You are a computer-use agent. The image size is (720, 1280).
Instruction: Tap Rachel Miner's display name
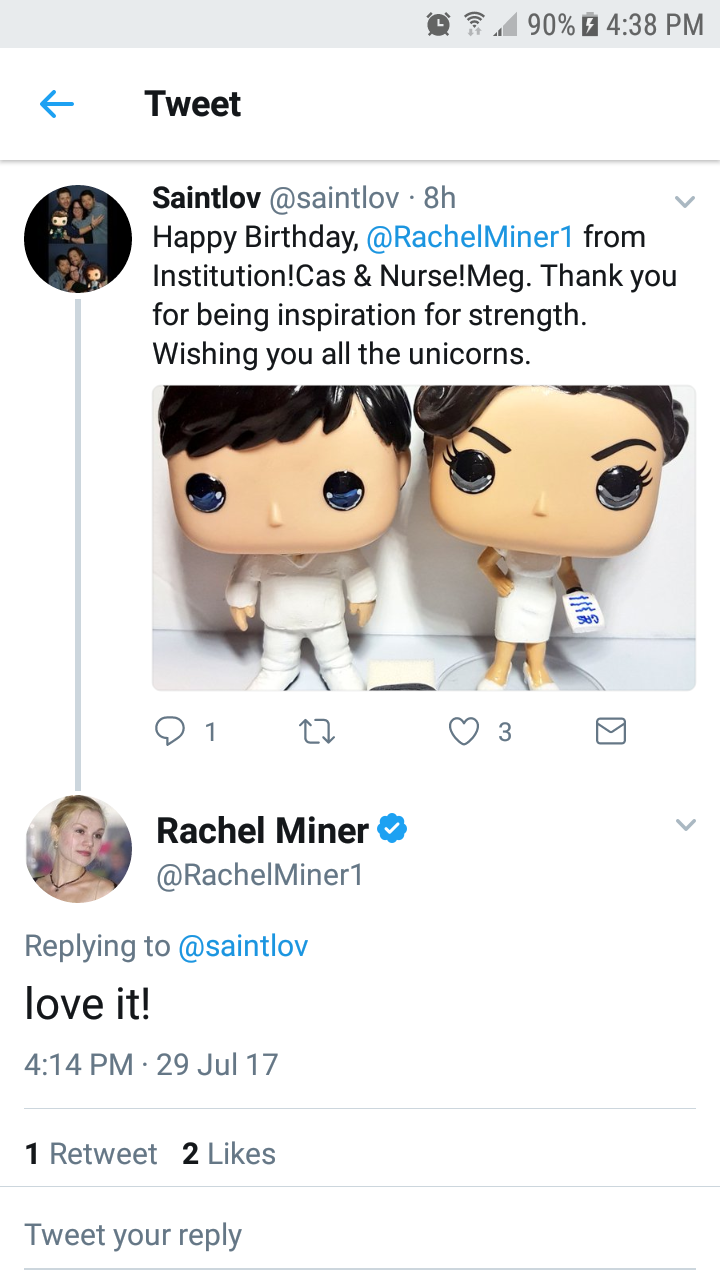point(263,830)
